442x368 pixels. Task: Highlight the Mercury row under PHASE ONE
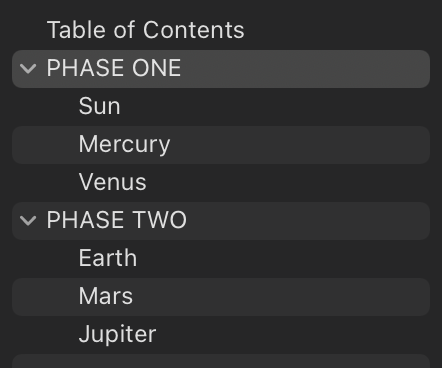tap(221, 145)
